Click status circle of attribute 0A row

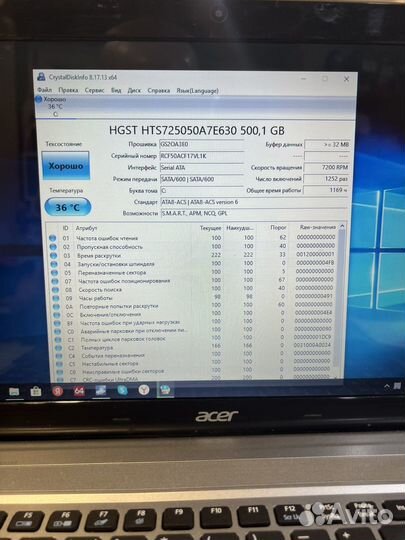pos(56,307)
